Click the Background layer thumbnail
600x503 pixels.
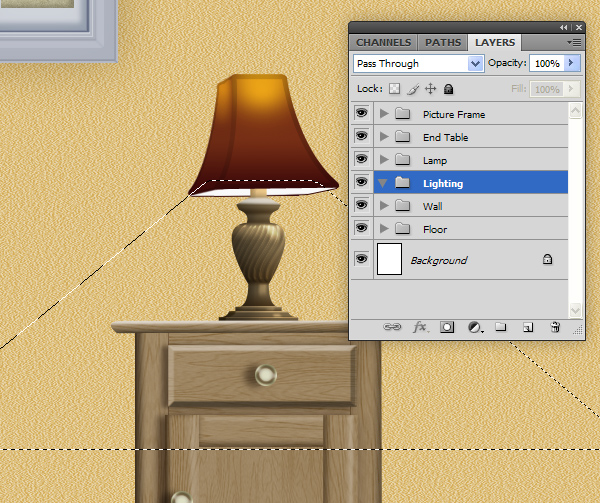pyautogui.click(x=389, y=260)
